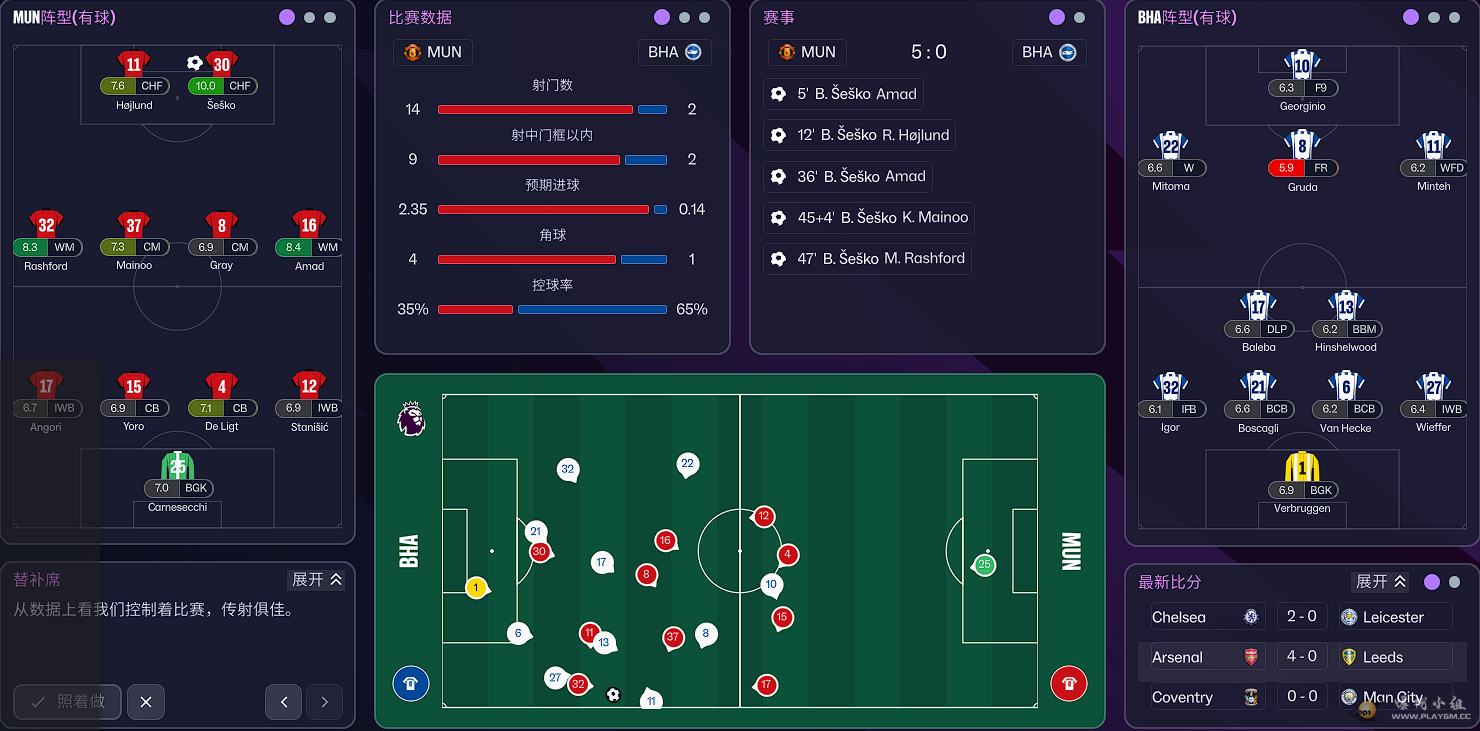The width and height of the screenshot is (1480, 731).
Task: Expand the 替补席 panel with 展开
Action: point(316,580)
